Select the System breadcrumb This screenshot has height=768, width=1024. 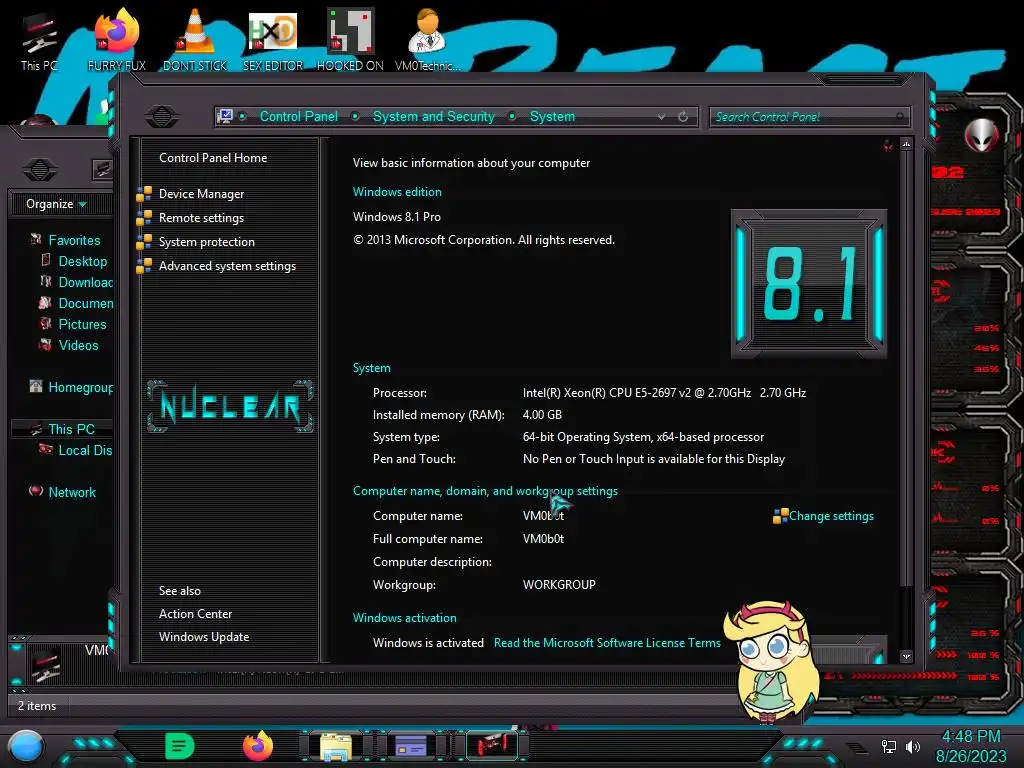point(552,116)
